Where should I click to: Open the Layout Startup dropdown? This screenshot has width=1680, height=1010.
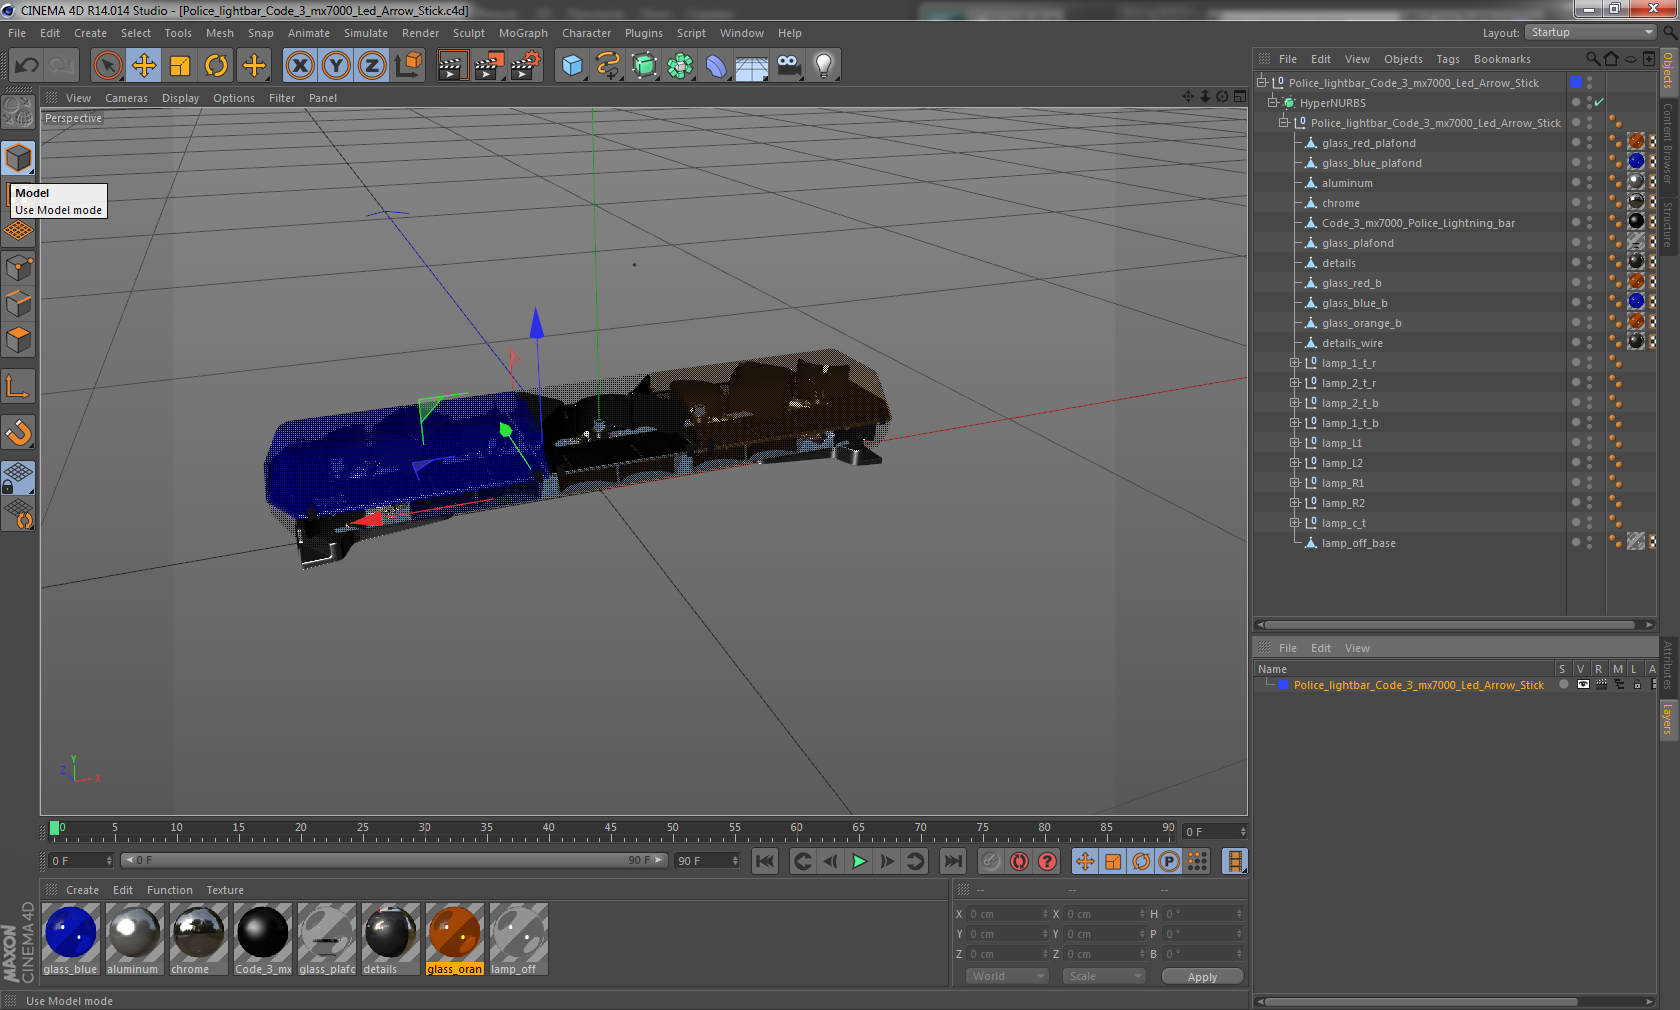pyautogui.click(x=1591, y=32)
